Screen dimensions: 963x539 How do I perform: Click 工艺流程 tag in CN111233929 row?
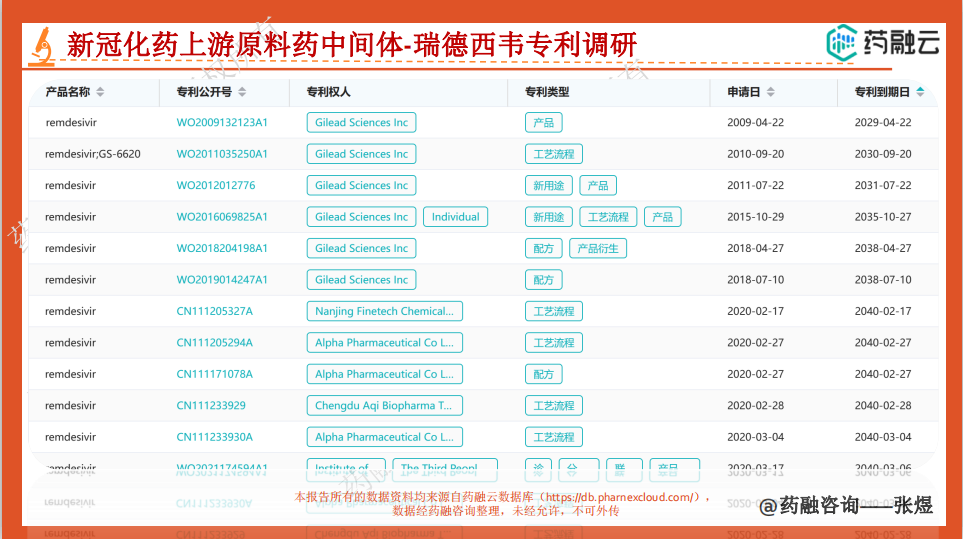point(553,406)
